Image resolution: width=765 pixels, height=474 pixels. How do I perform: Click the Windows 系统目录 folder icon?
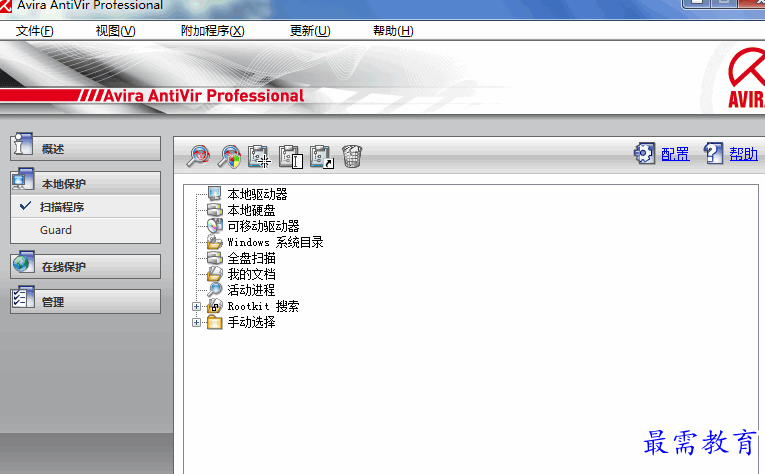tap(215, 242)
